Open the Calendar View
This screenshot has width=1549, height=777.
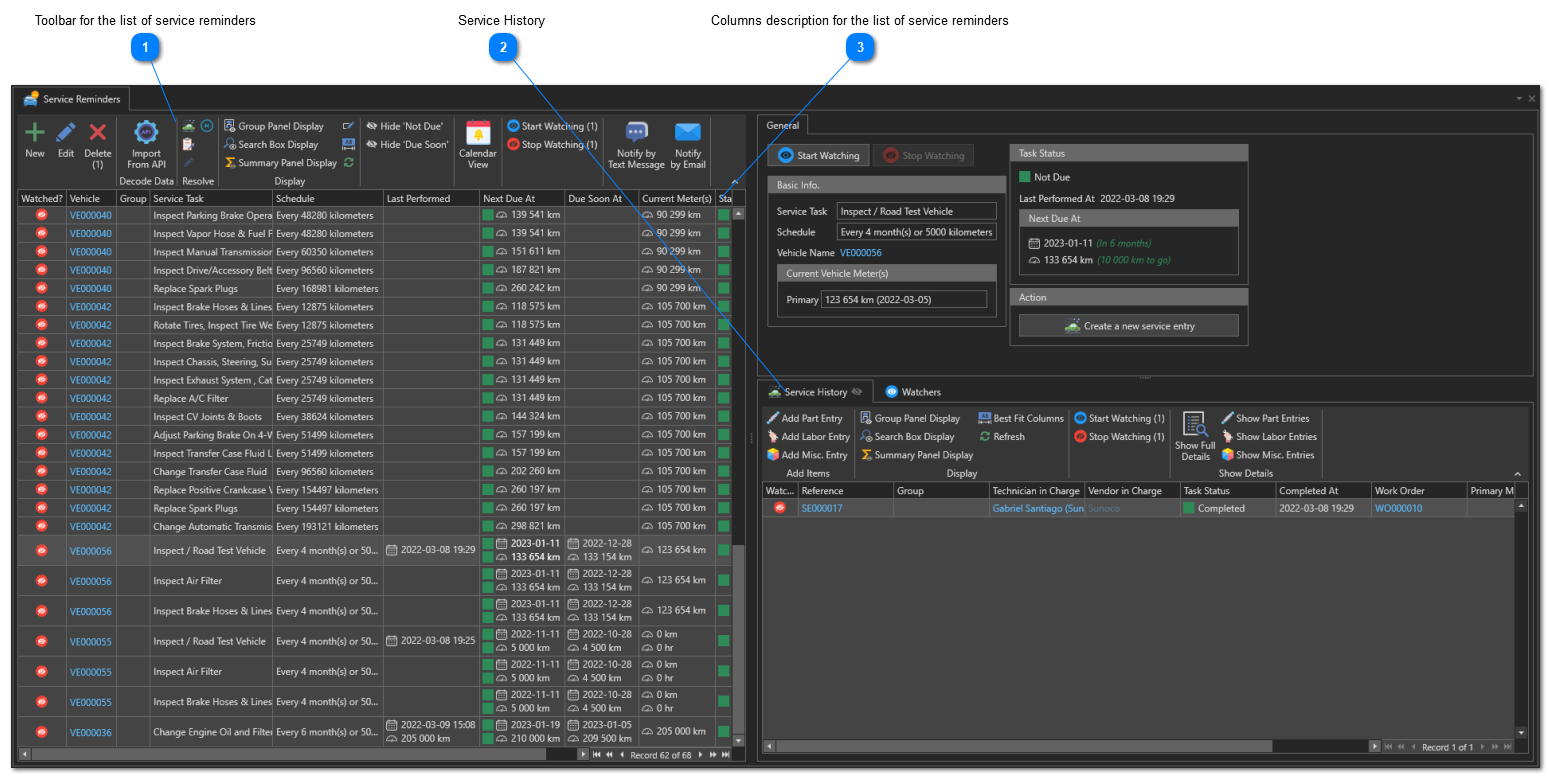tap(477, 133)
